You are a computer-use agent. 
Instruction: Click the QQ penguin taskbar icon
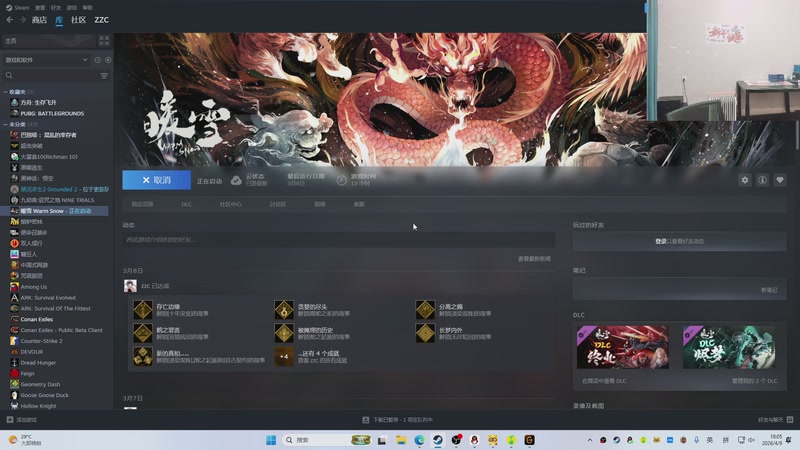tap(474, 440)
